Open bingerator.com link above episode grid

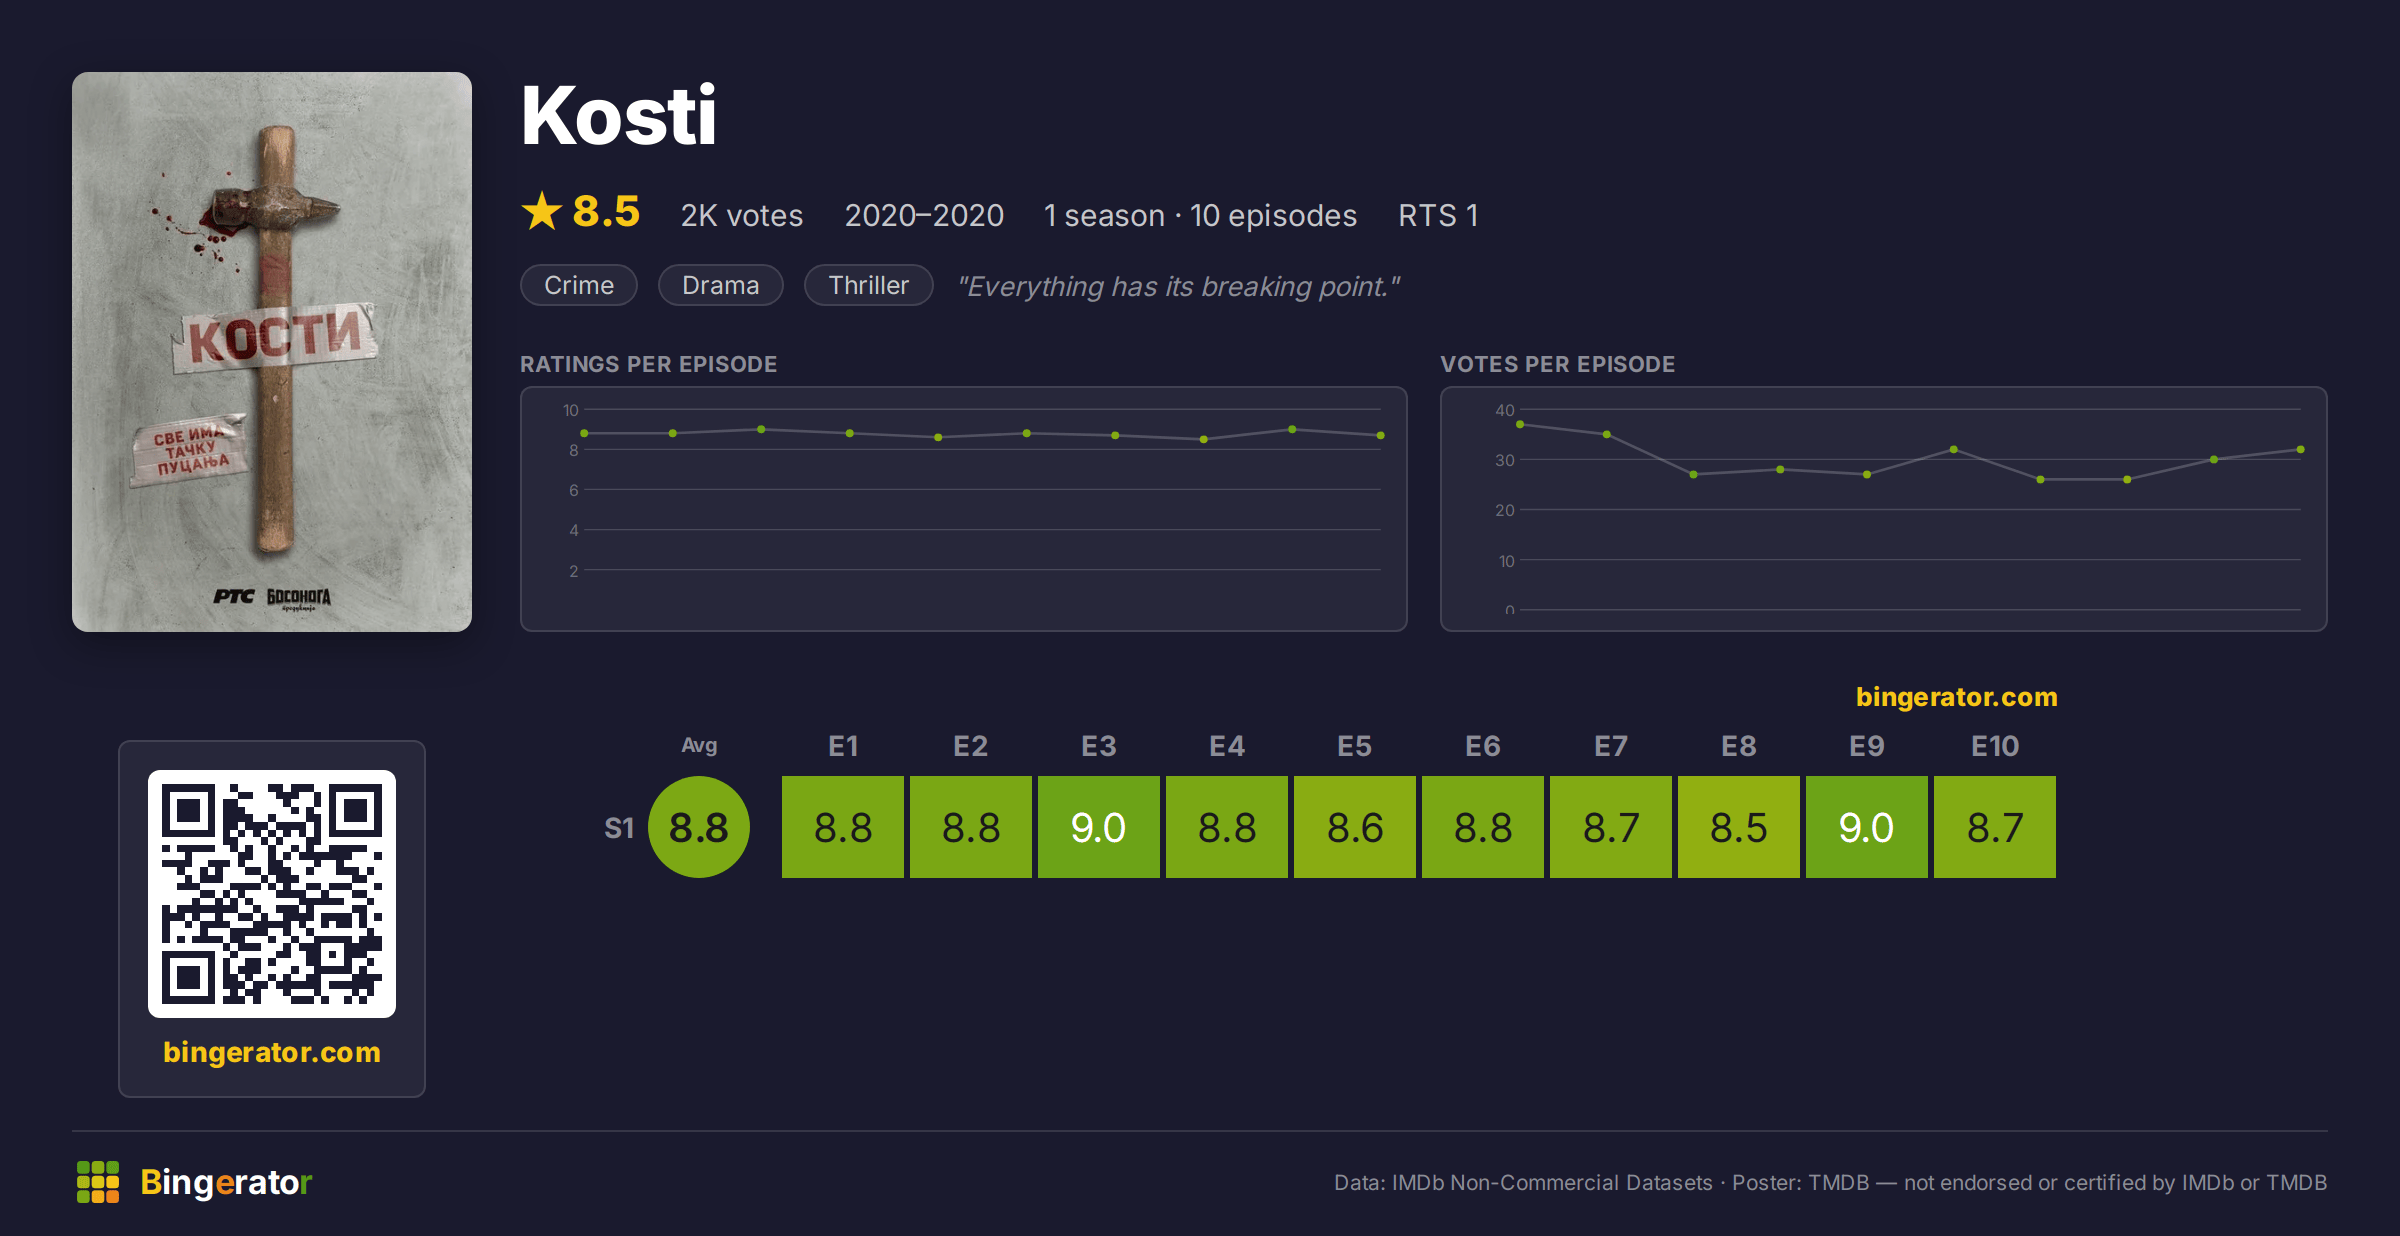[1957, 697]
